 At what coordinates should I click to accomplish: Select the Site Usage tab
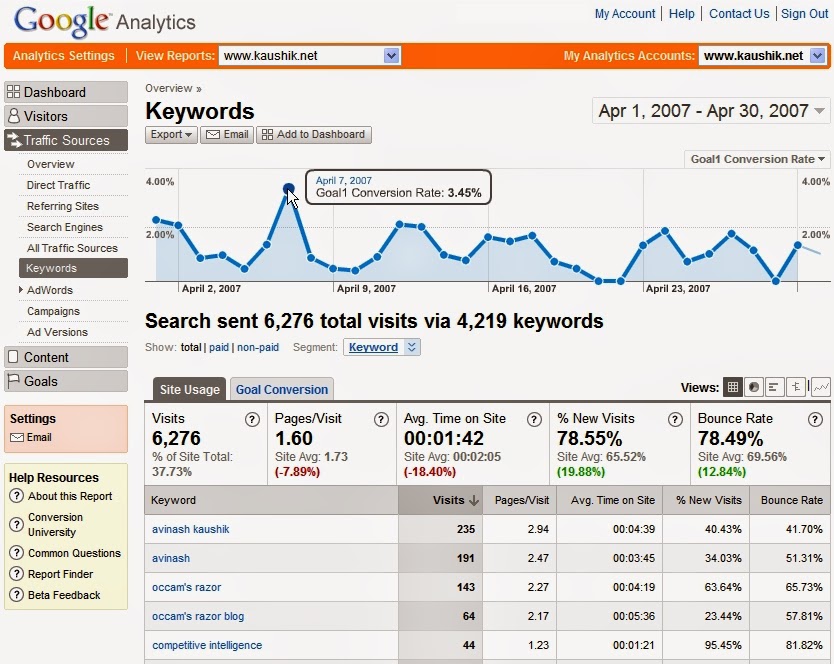189,389
